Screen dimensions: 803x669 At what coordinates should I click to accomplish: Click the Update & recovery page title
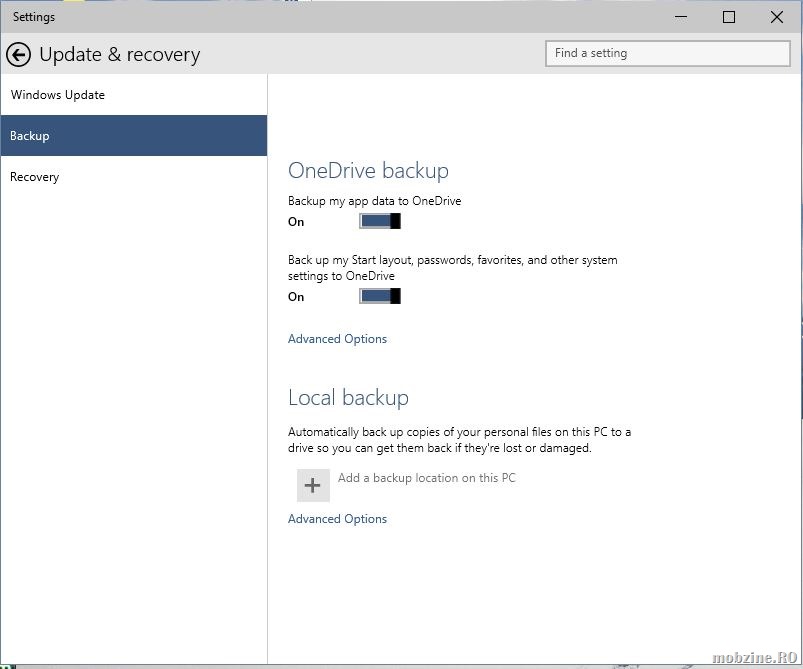pos(120,55)
